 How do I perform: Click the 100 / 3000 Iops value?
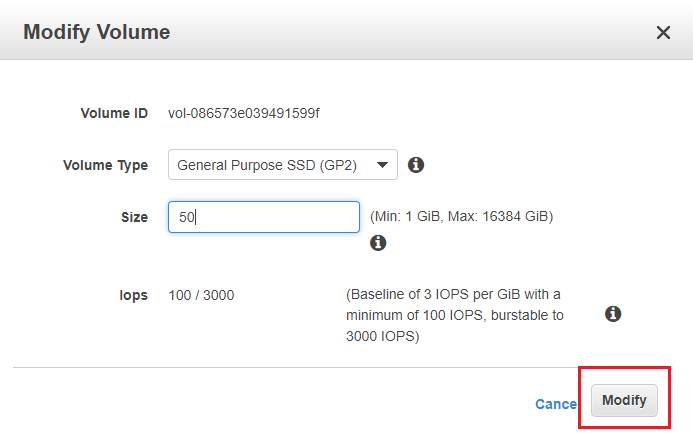coord(201,295)
